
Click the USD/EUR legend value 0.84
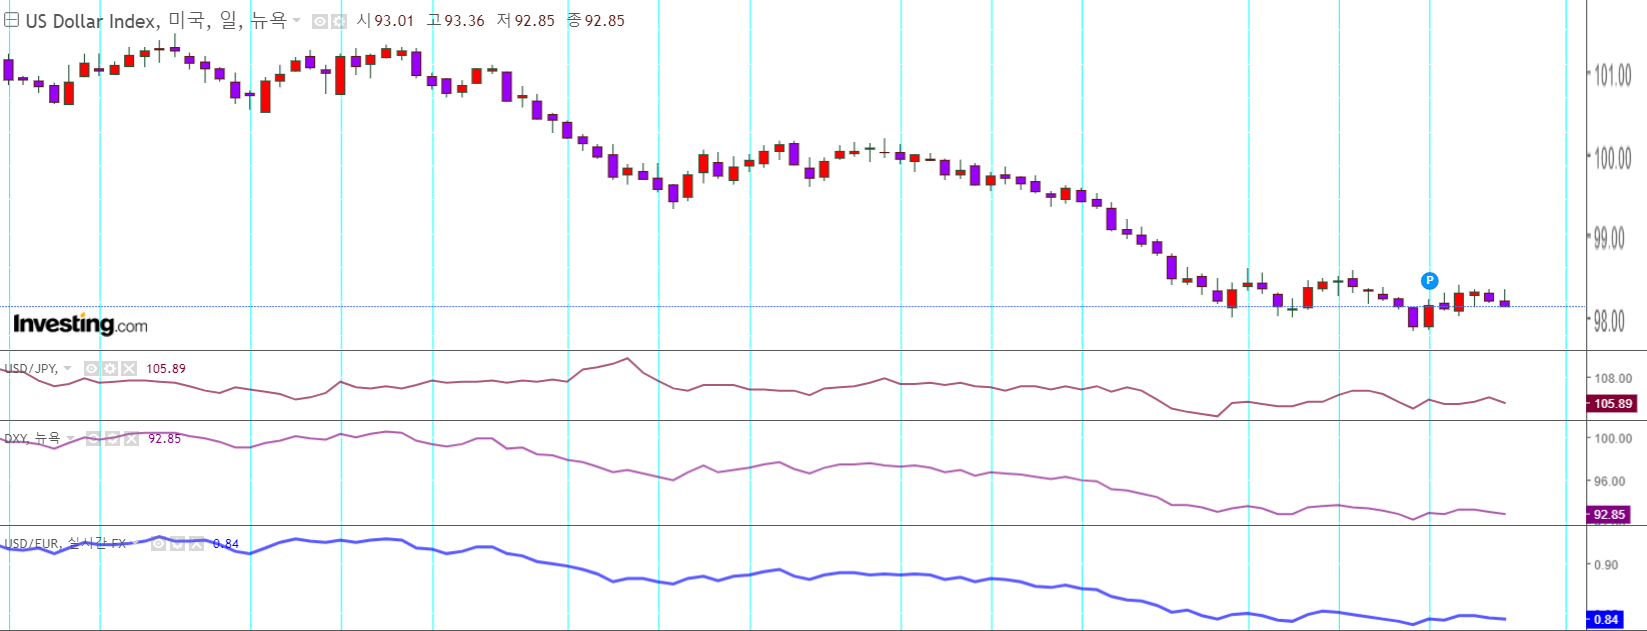pos(226,544)
